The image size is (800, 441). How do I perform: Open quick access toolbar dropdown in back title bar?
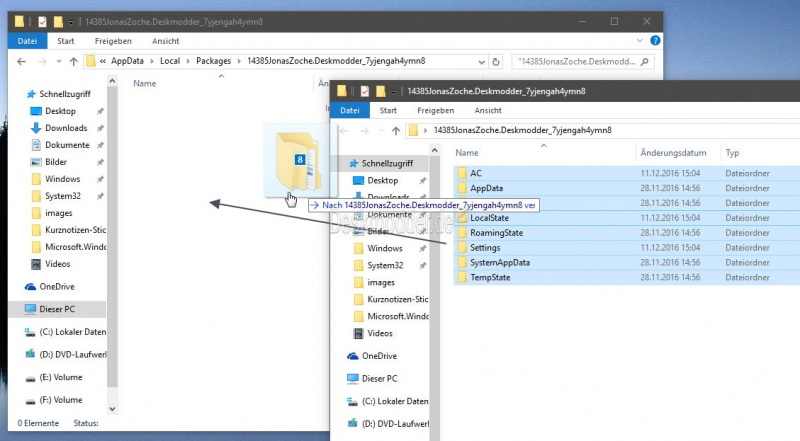pos(70,21)
